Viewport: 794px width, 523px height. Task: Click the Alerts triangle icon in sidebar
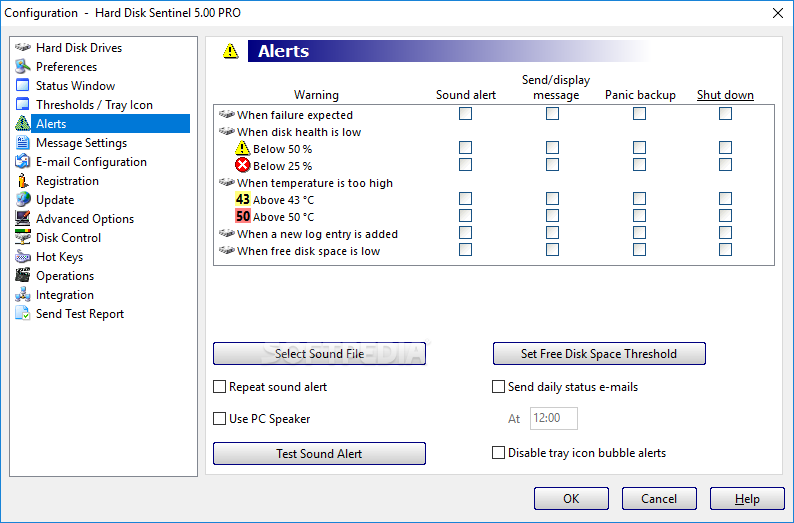[x=23, y=123]
